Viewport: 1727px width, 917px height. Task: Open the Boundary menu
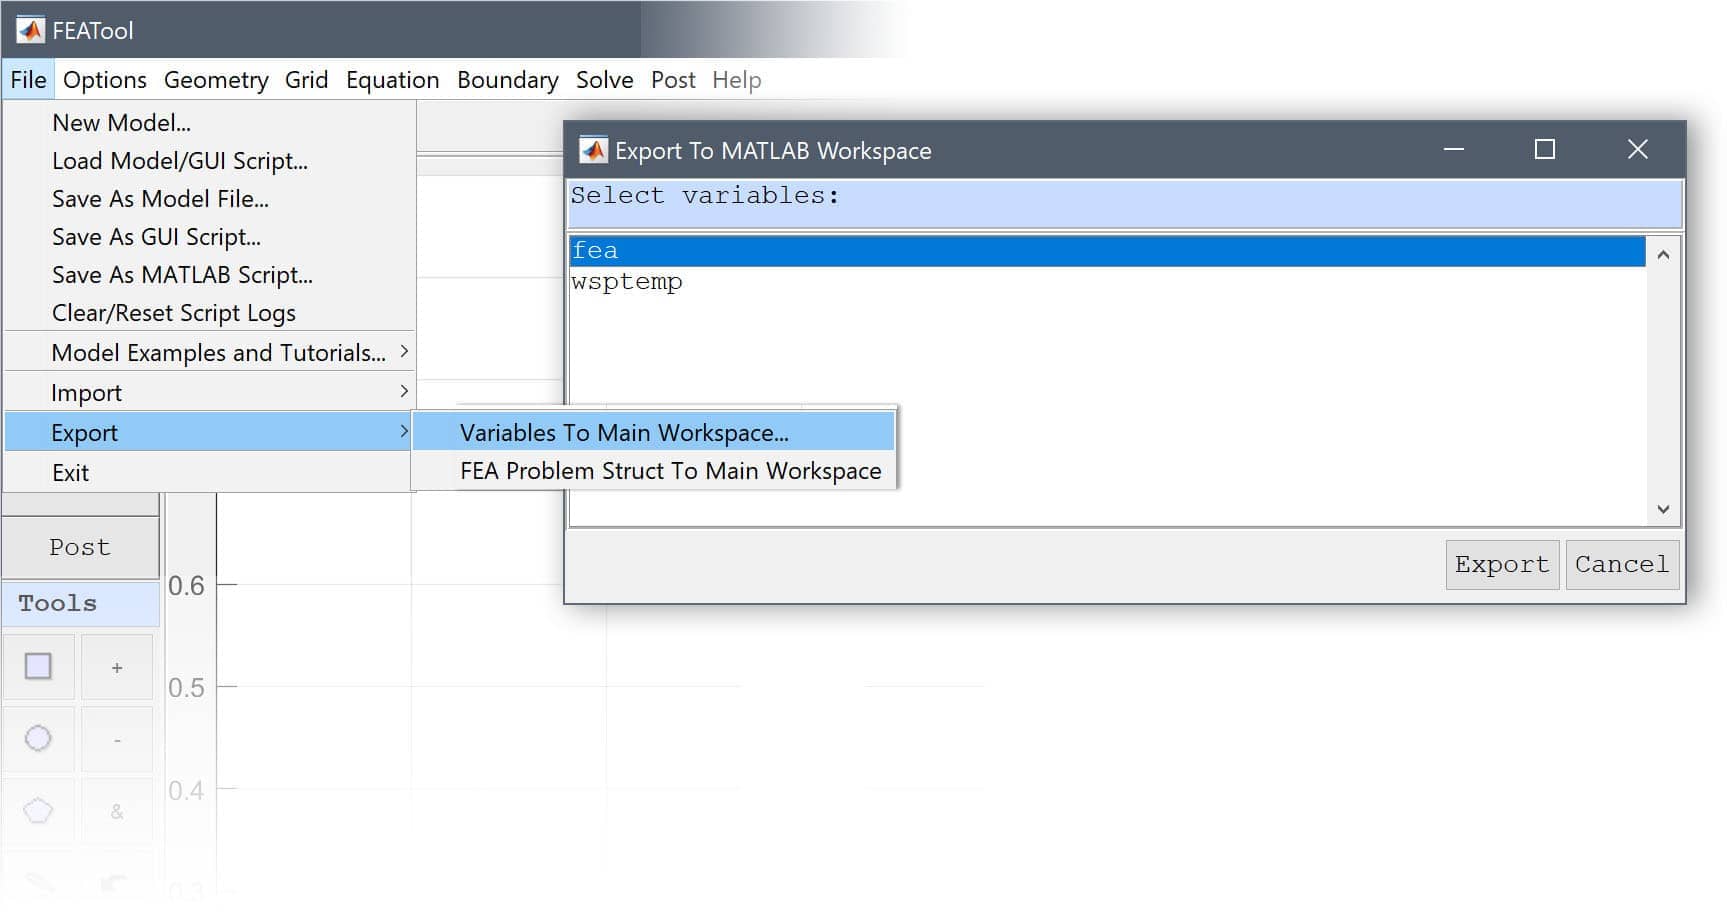508,80
